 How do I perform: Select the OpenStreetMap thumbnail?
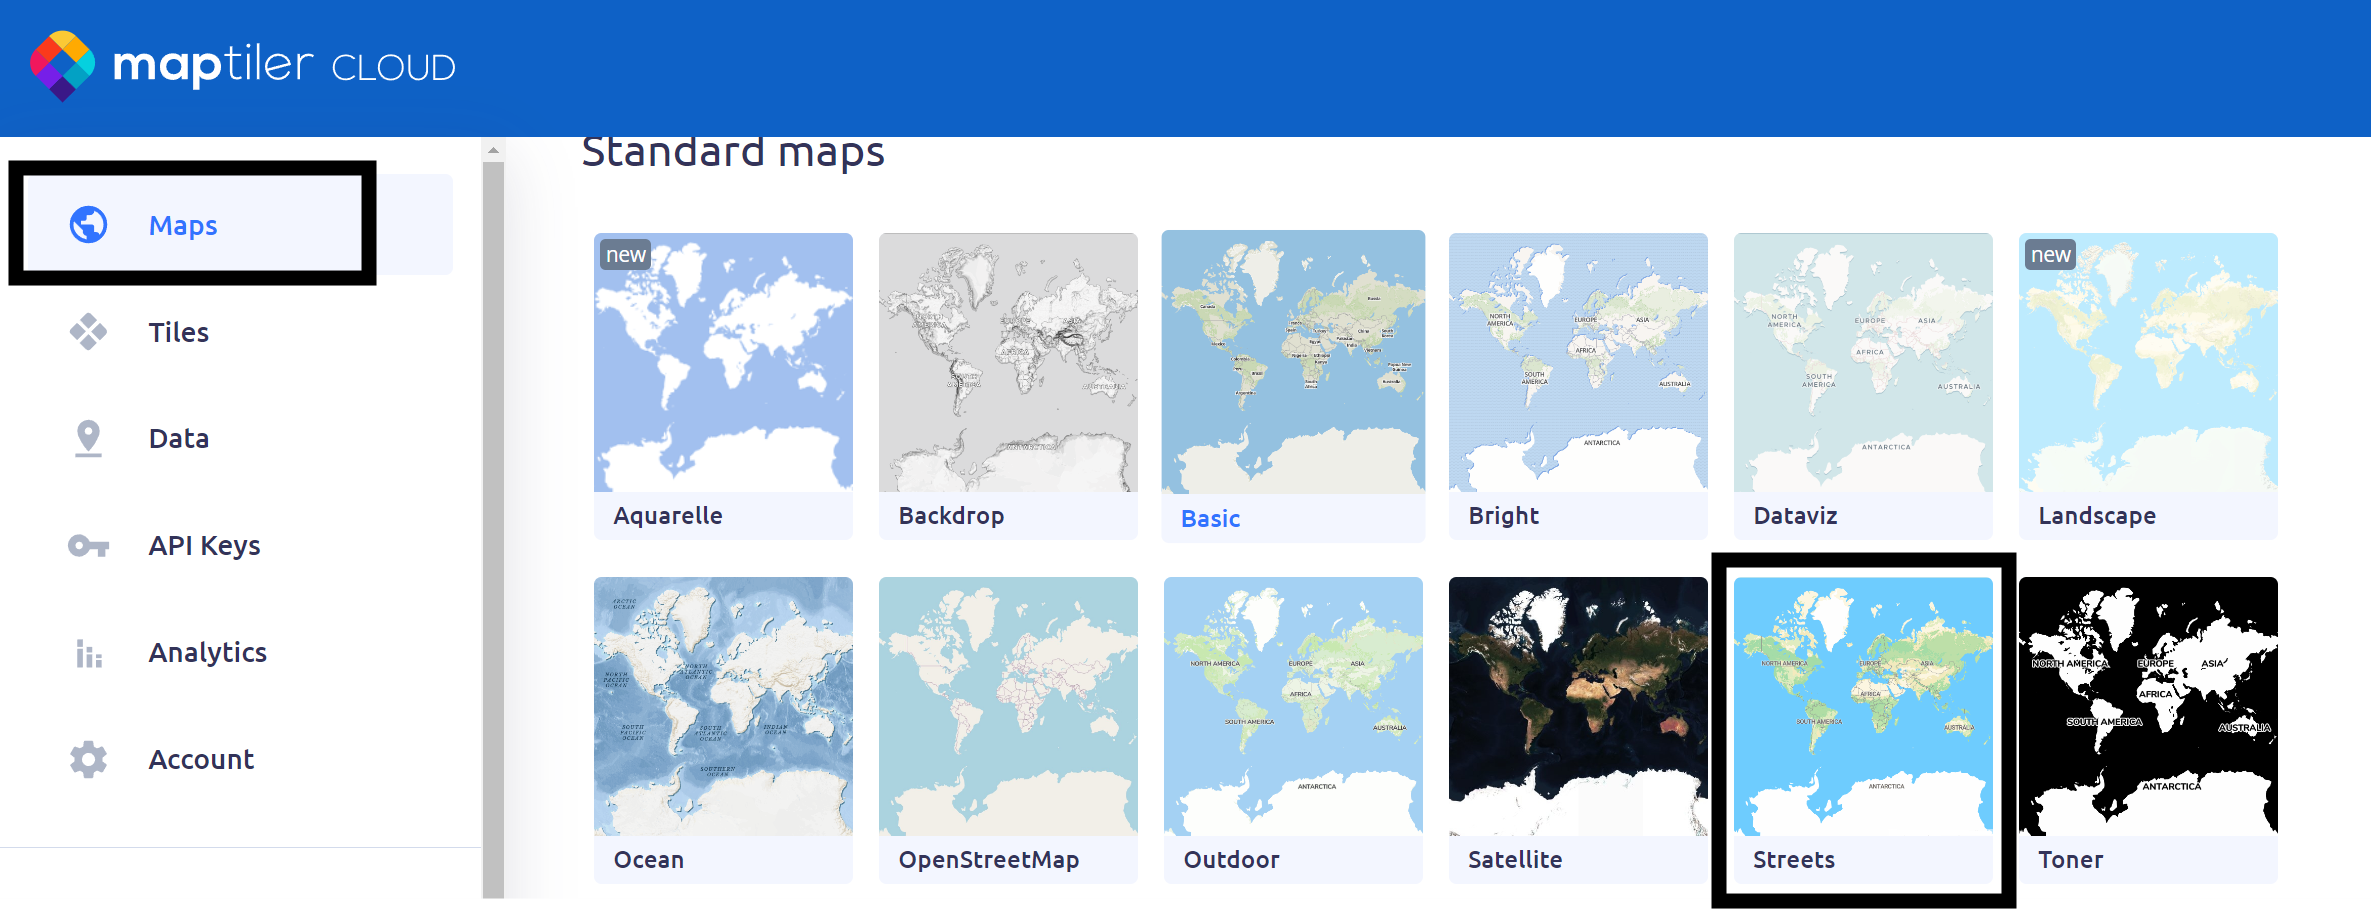1007,706
